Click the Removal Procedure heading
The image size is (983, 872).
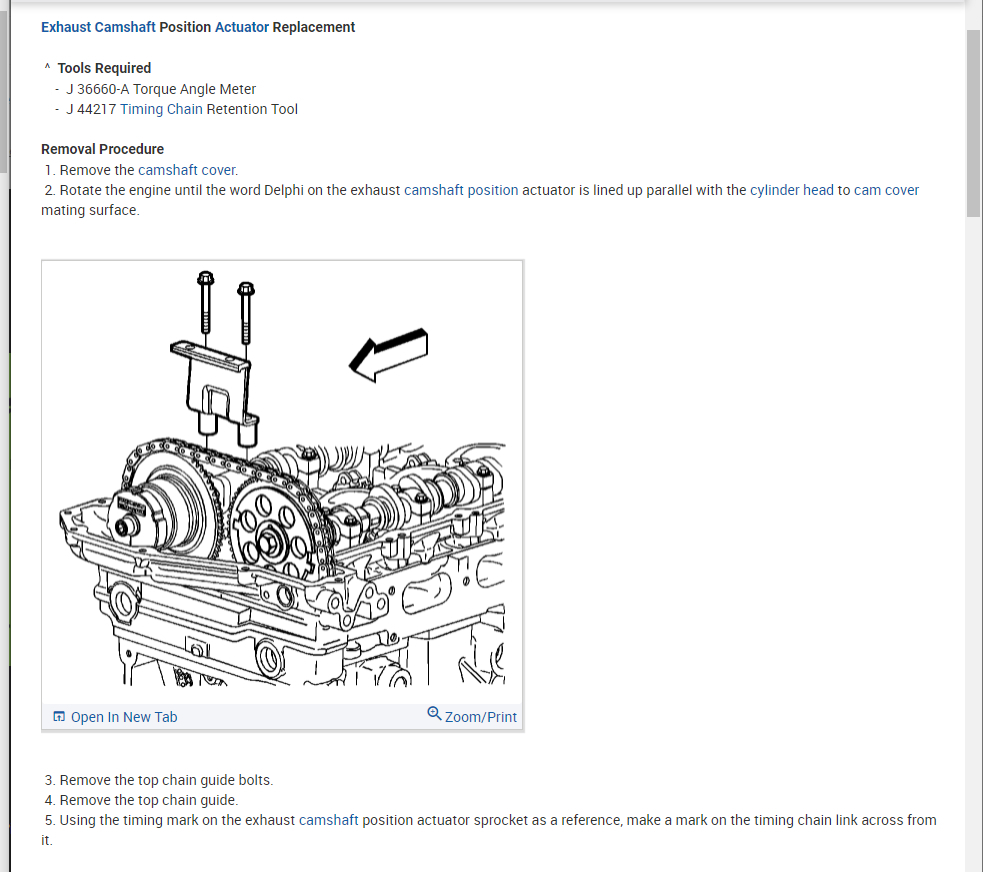pos(102,149)
